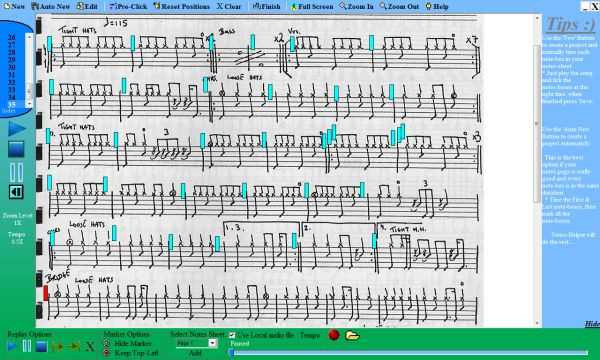Click the first green arrow replay marker icon
600x360 pixels.
(x=57, y=347)
